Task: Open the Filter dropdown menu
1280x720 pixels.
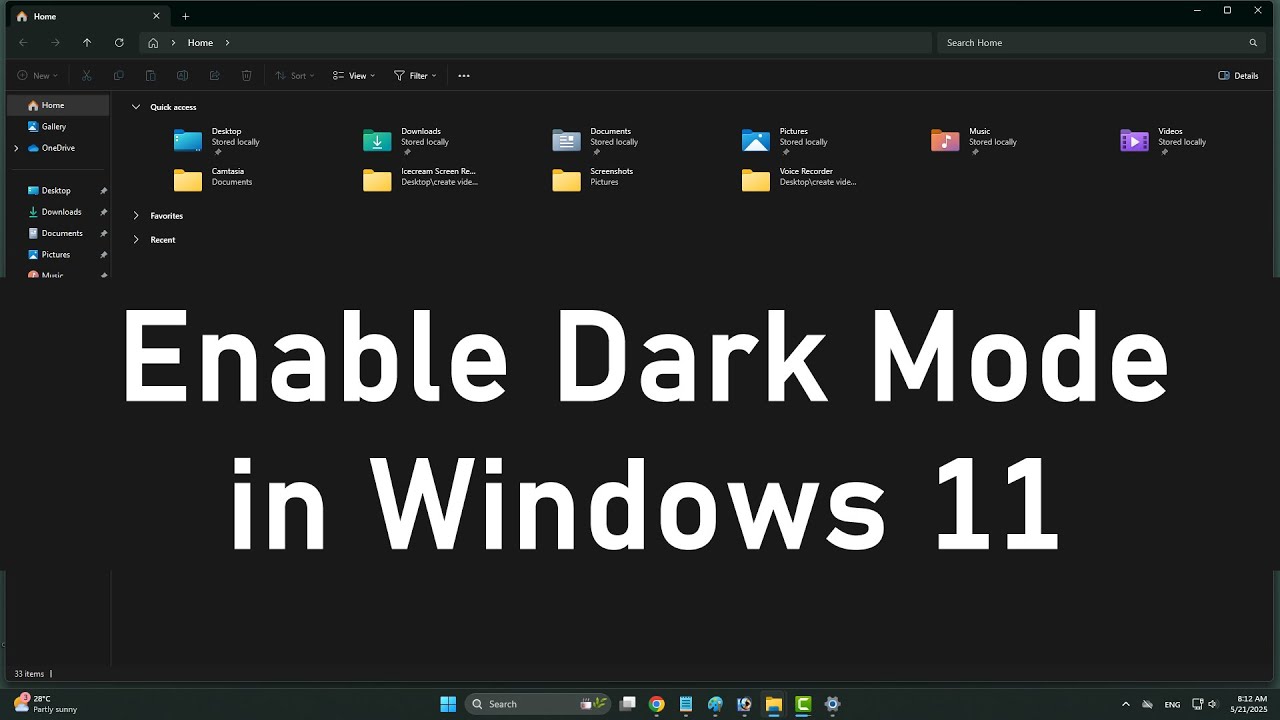Action: click(x=415, y=75)
